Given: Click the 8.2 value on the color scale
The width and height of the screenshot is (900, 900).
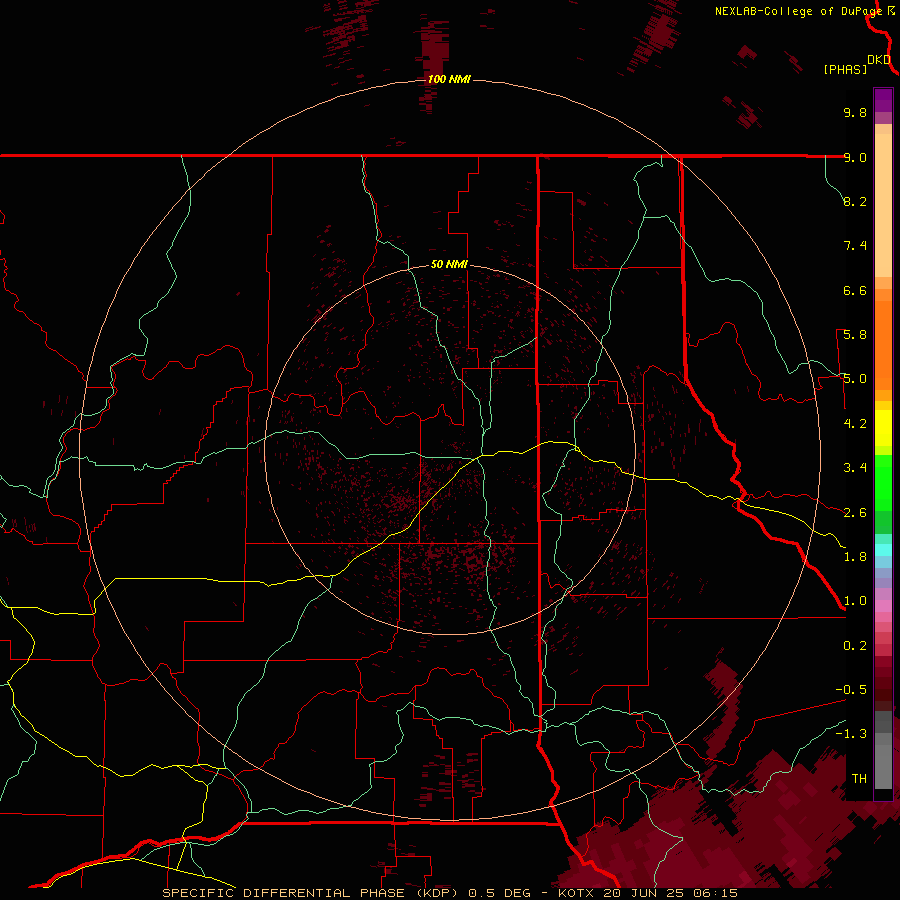Looking at the screenshot, I should pyautogui.click(x=855, y=201).
